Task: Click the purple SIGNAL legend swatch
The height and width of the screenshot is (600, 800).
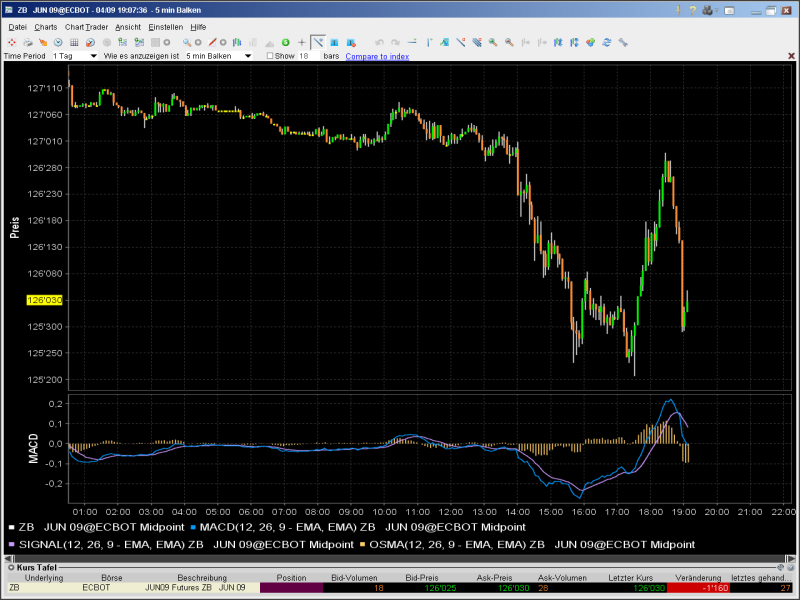Action: 12,544
